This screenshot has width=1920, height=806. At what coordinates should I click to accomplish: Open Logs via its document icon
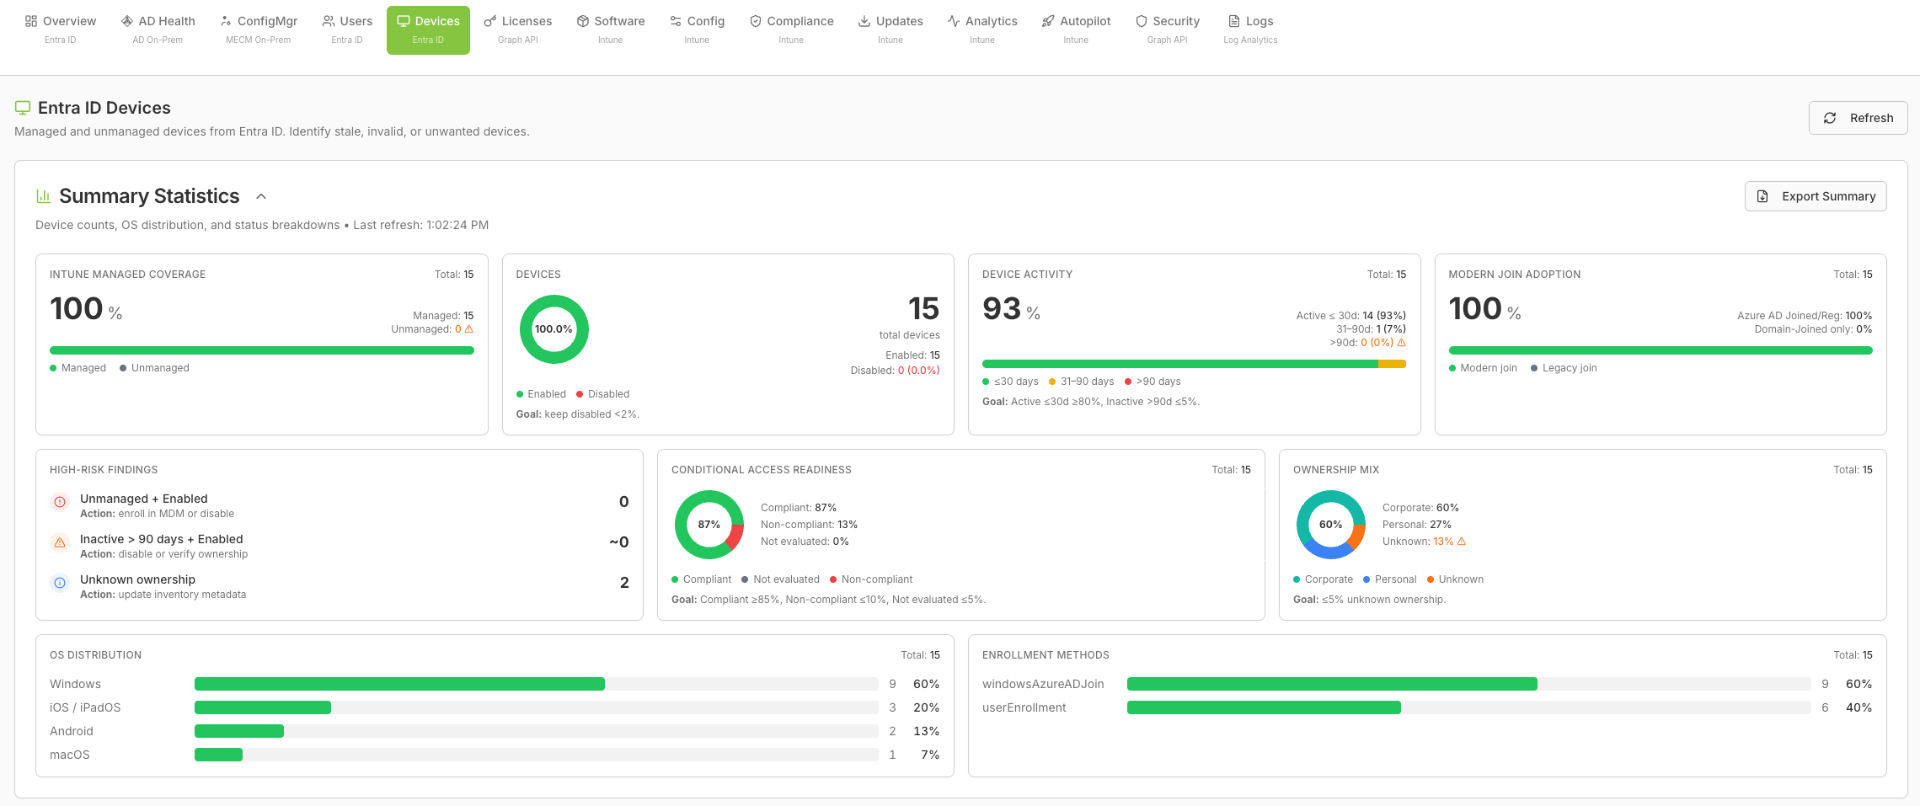click(x=1234, y=21)
